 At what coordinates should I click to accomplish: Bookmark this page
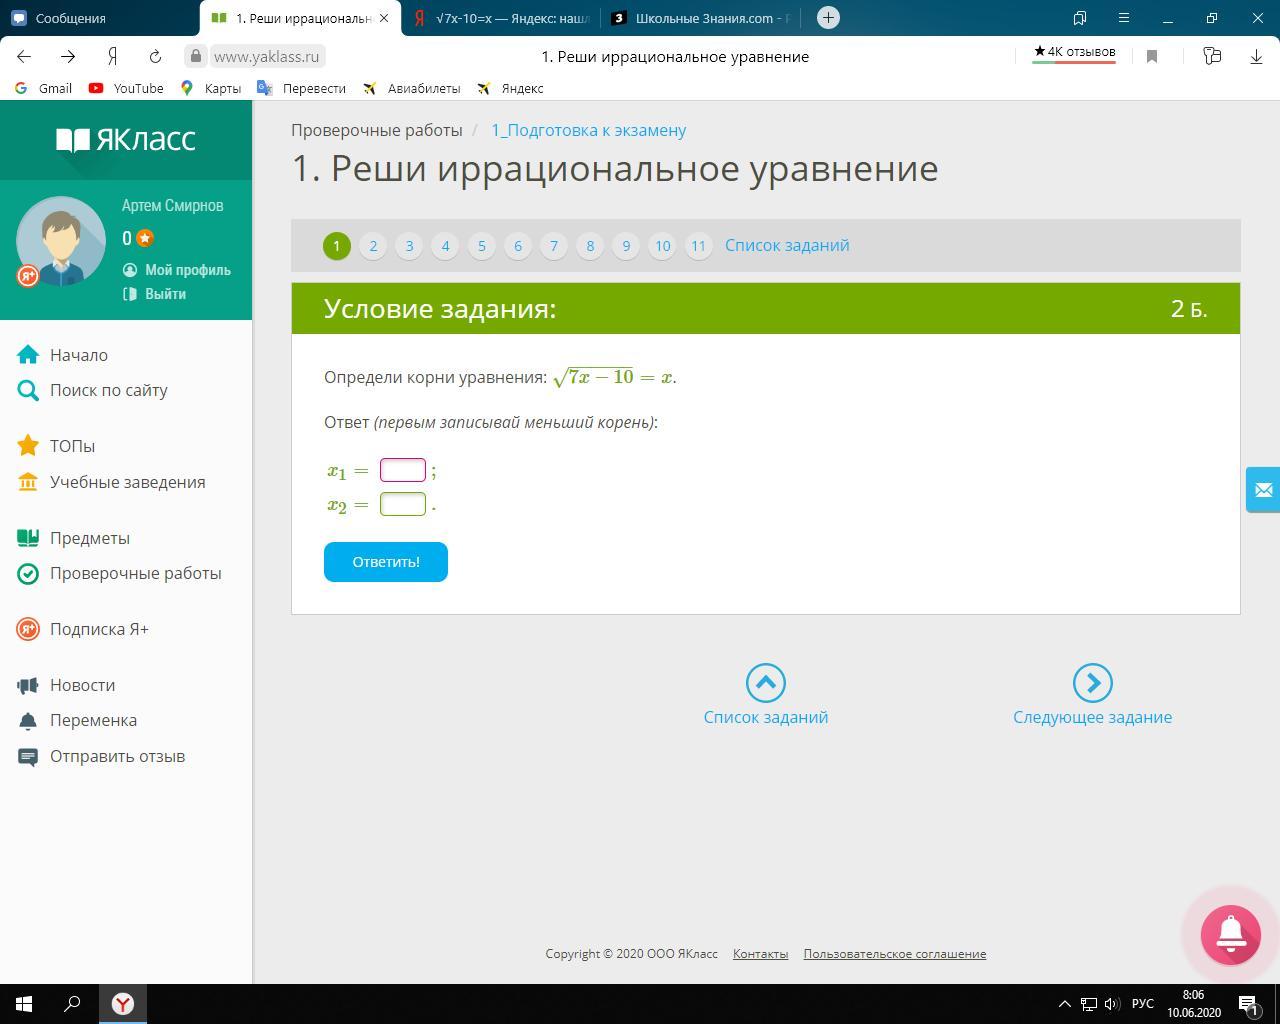1152,57
